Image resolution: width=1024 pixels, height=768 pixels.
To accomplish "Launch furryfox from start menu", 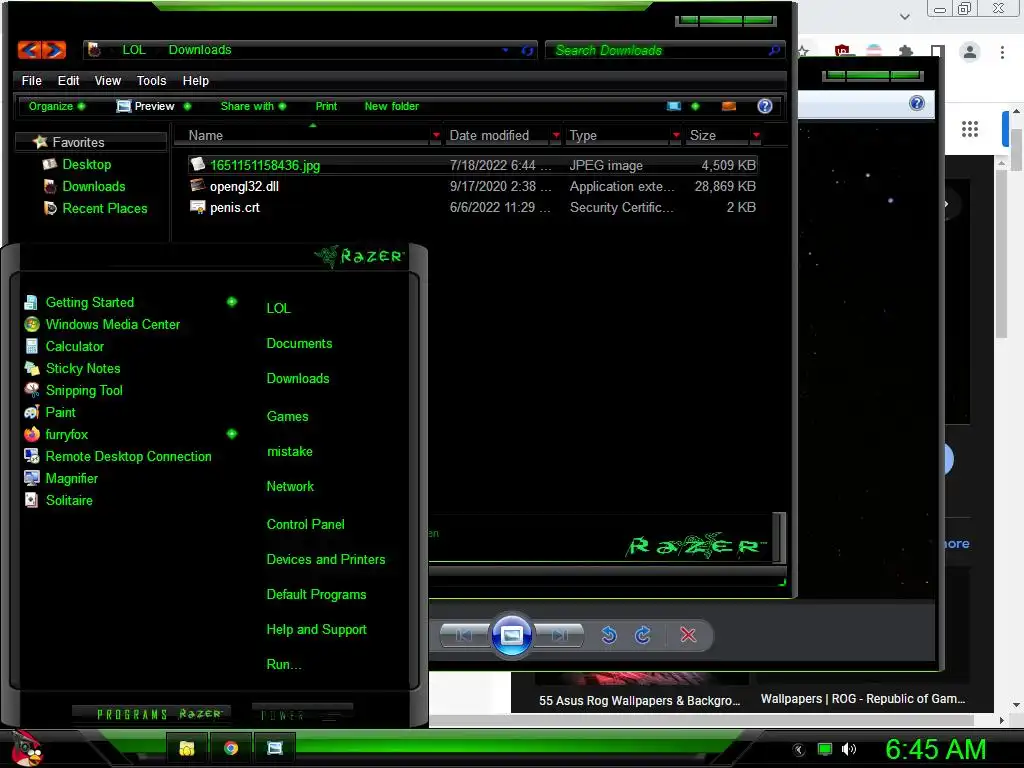I will 56,434.
